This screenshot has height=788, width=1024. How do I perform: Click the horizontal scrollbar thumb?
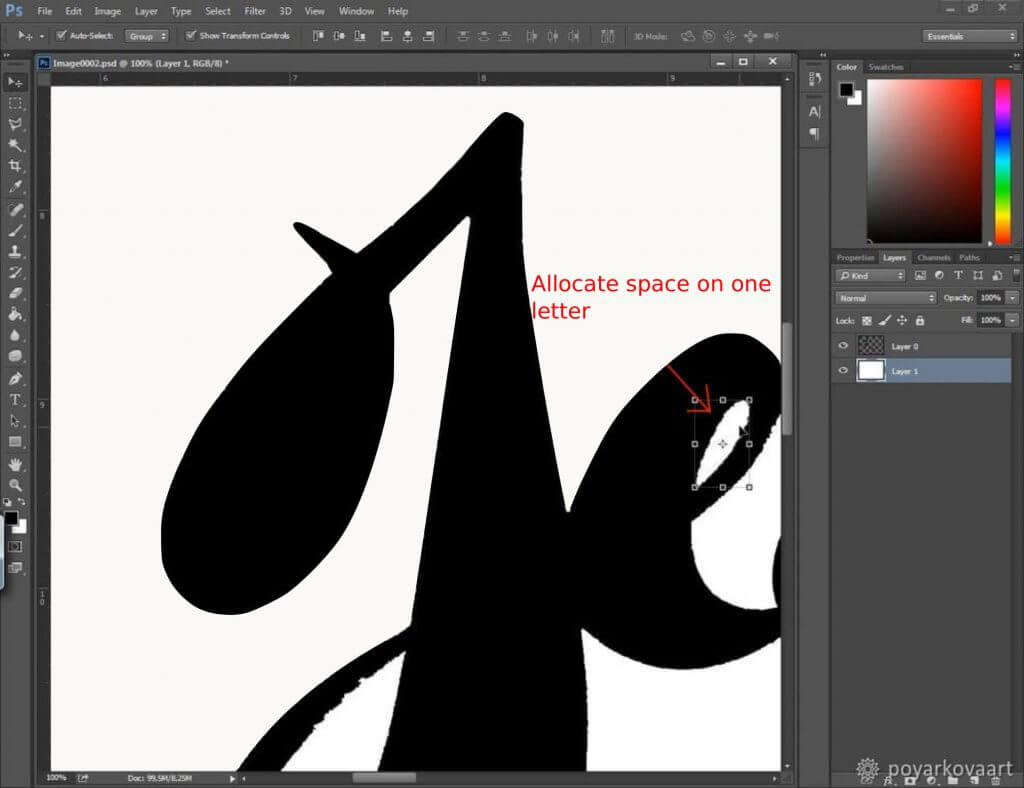click(384, 778)
